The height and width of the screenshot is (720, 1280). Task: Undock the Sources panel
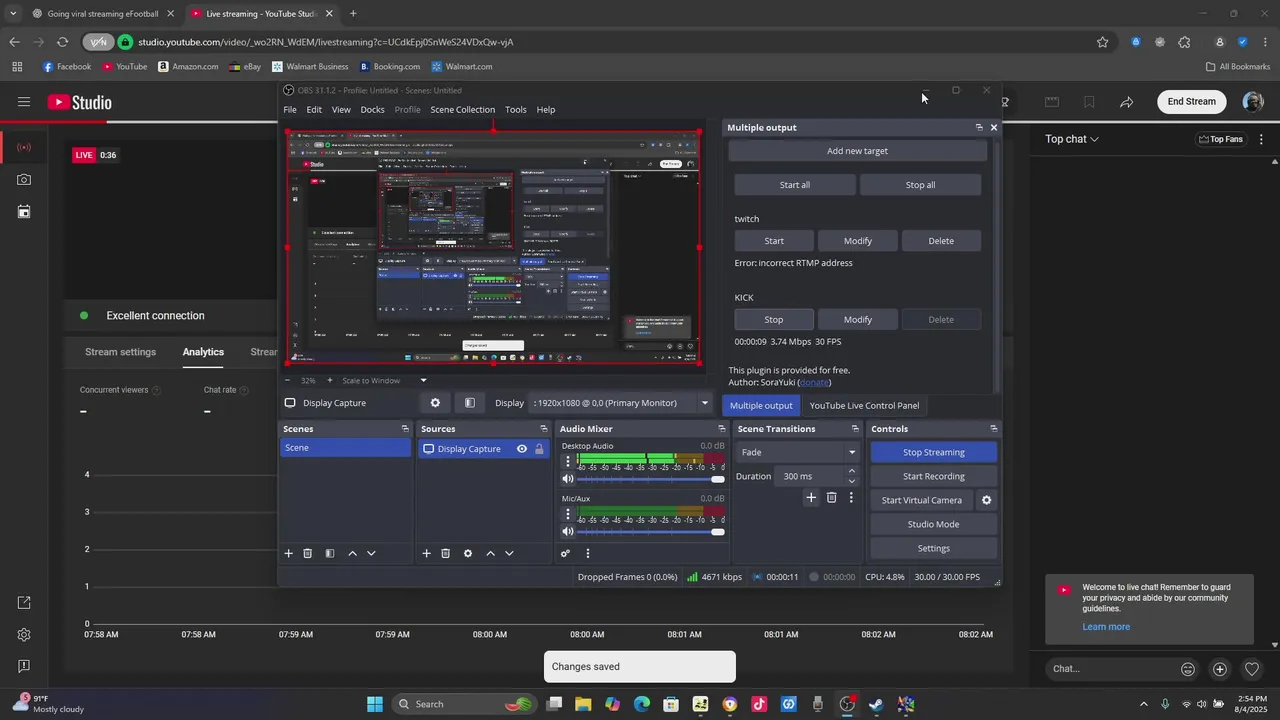544,429
